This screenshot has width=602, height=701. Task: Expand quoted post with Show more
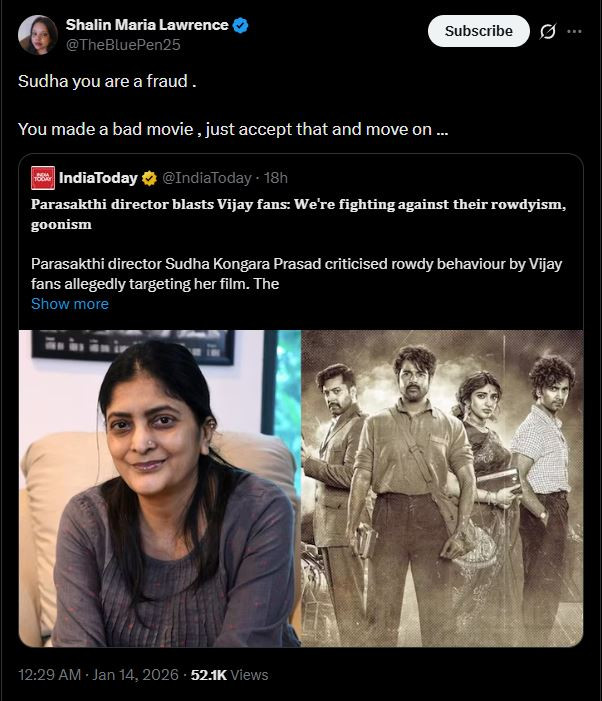pos(70,303)
